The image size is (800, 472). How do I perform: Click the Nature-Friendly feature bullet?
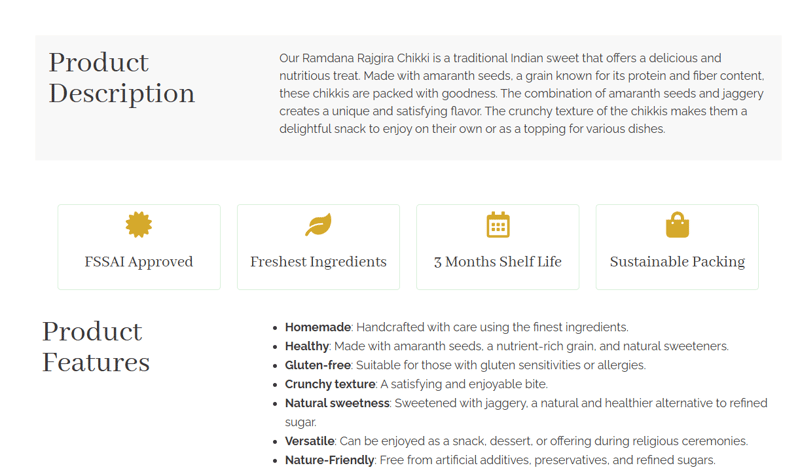point(499,460)
